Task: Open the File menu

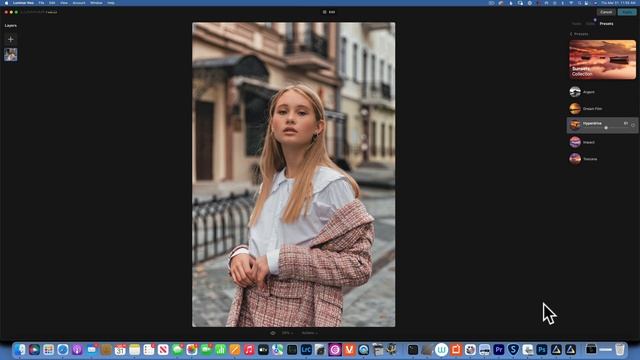Action: (41, 3)
